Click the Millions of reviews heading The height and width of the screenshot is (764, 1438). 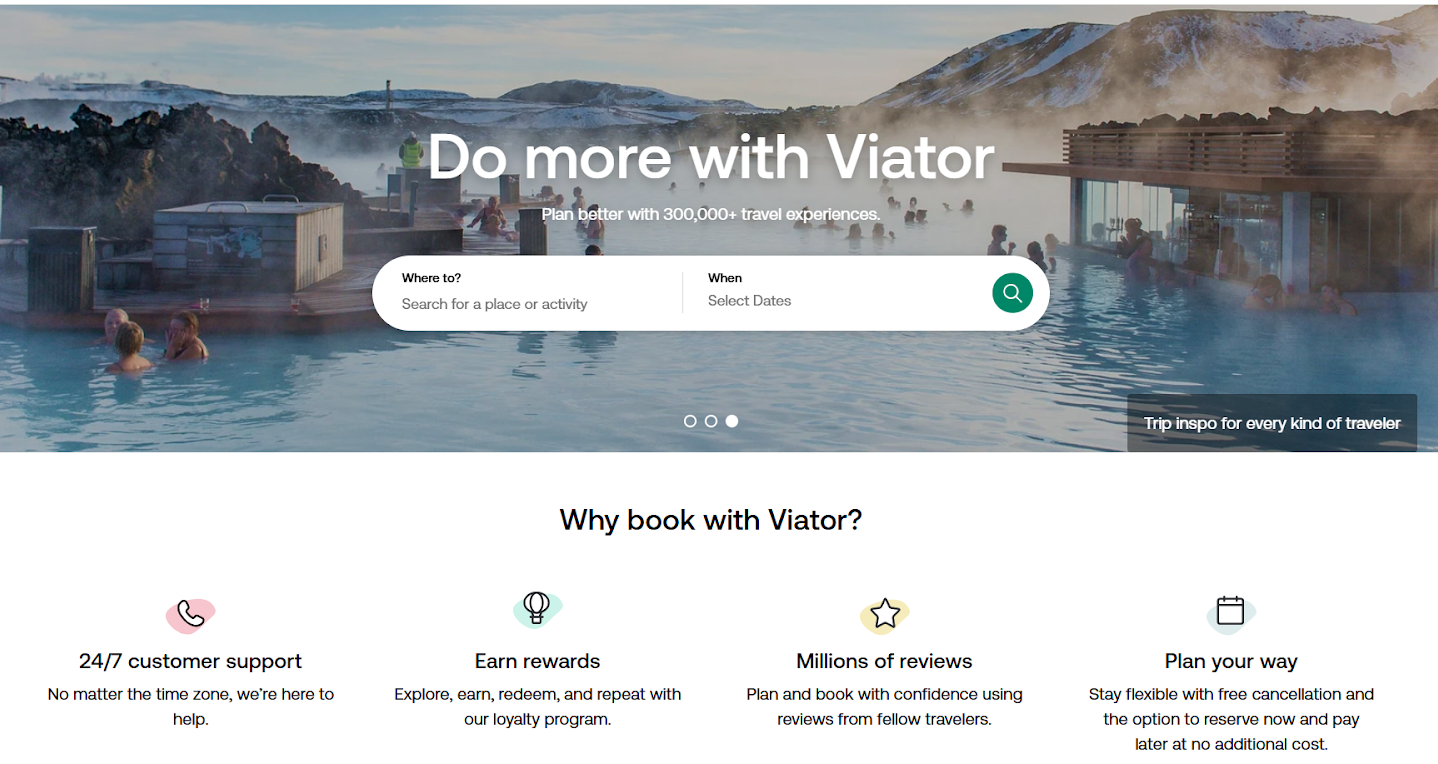884,661
